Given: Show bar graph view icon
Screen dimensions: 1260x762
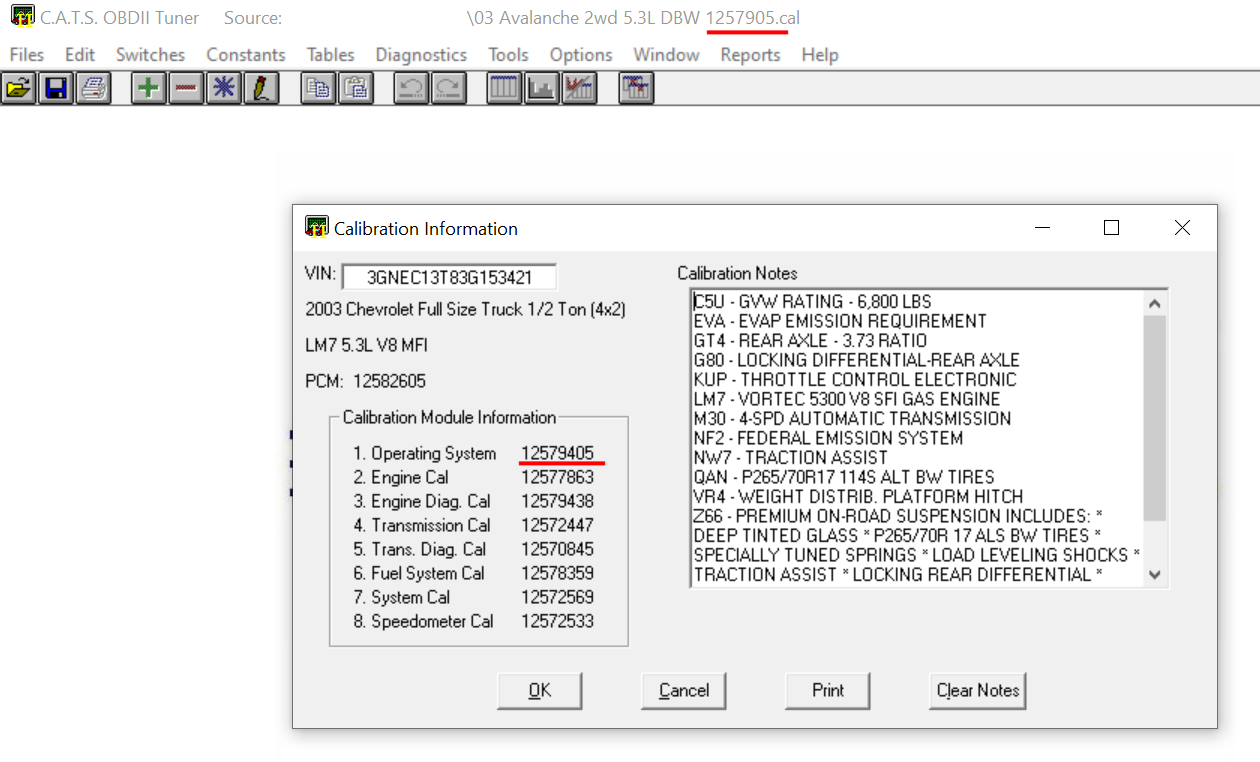Looking at the screenshot, I should 541,88.
